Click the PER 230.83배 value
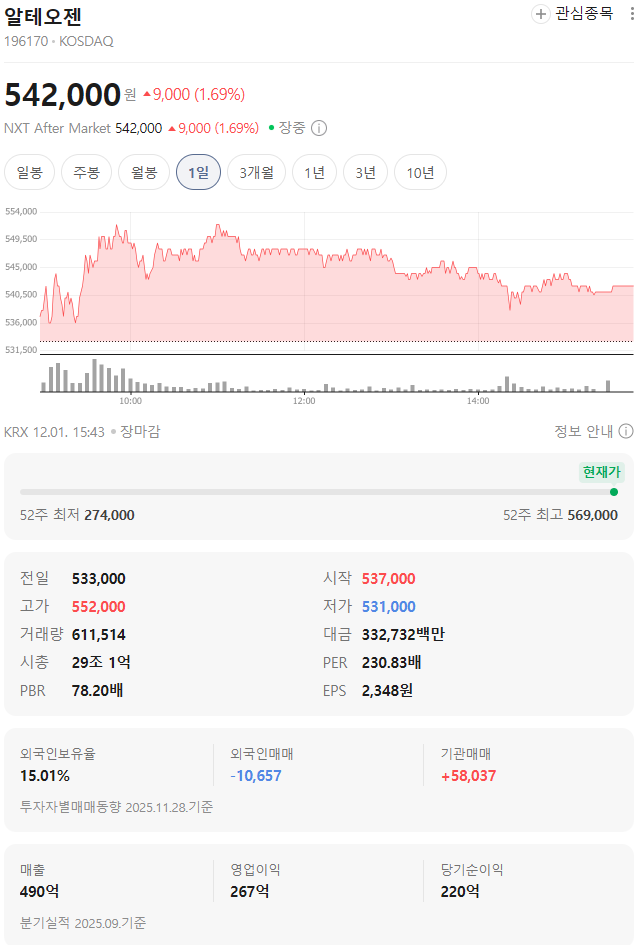The width and height of the screenshot is (639, 945). 391,662
